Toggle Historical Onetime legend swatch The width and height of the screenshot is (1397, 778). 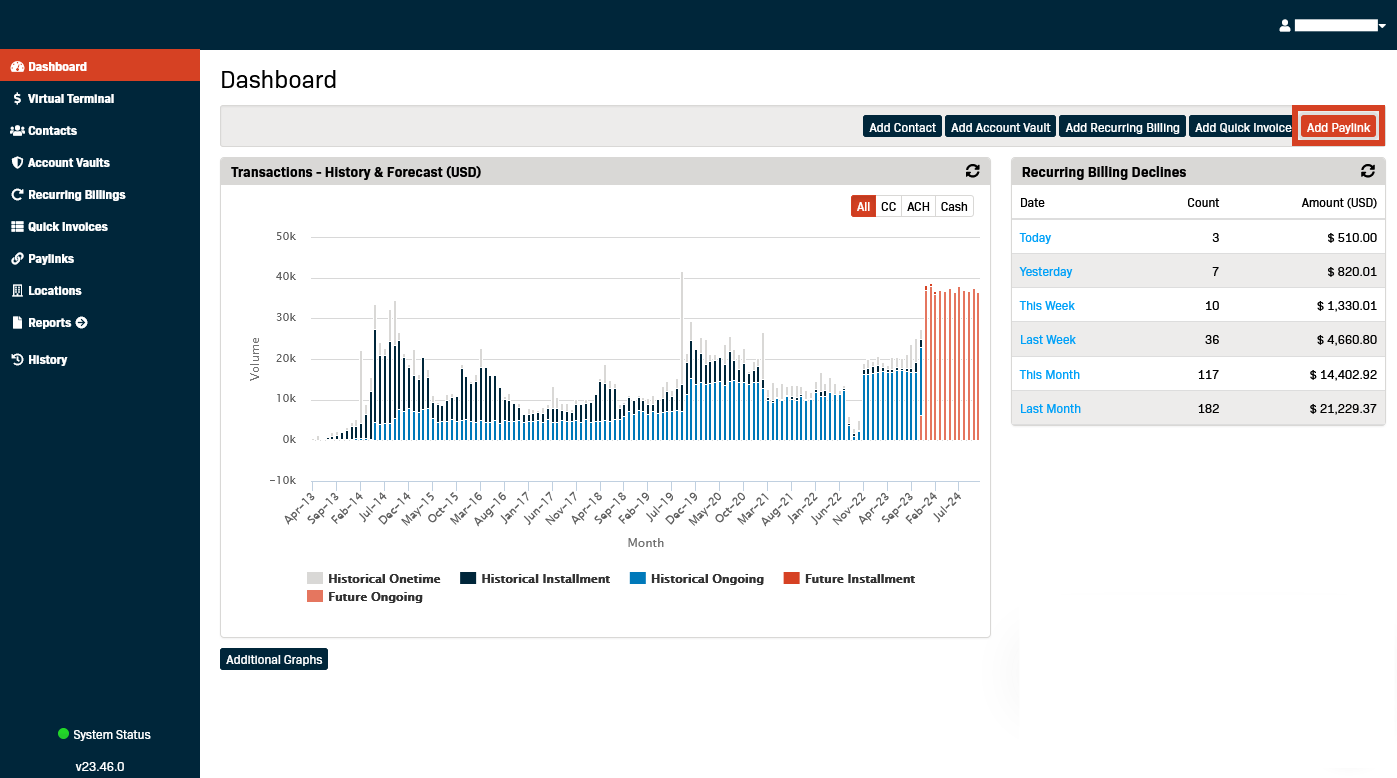click(x=315, y=579)
